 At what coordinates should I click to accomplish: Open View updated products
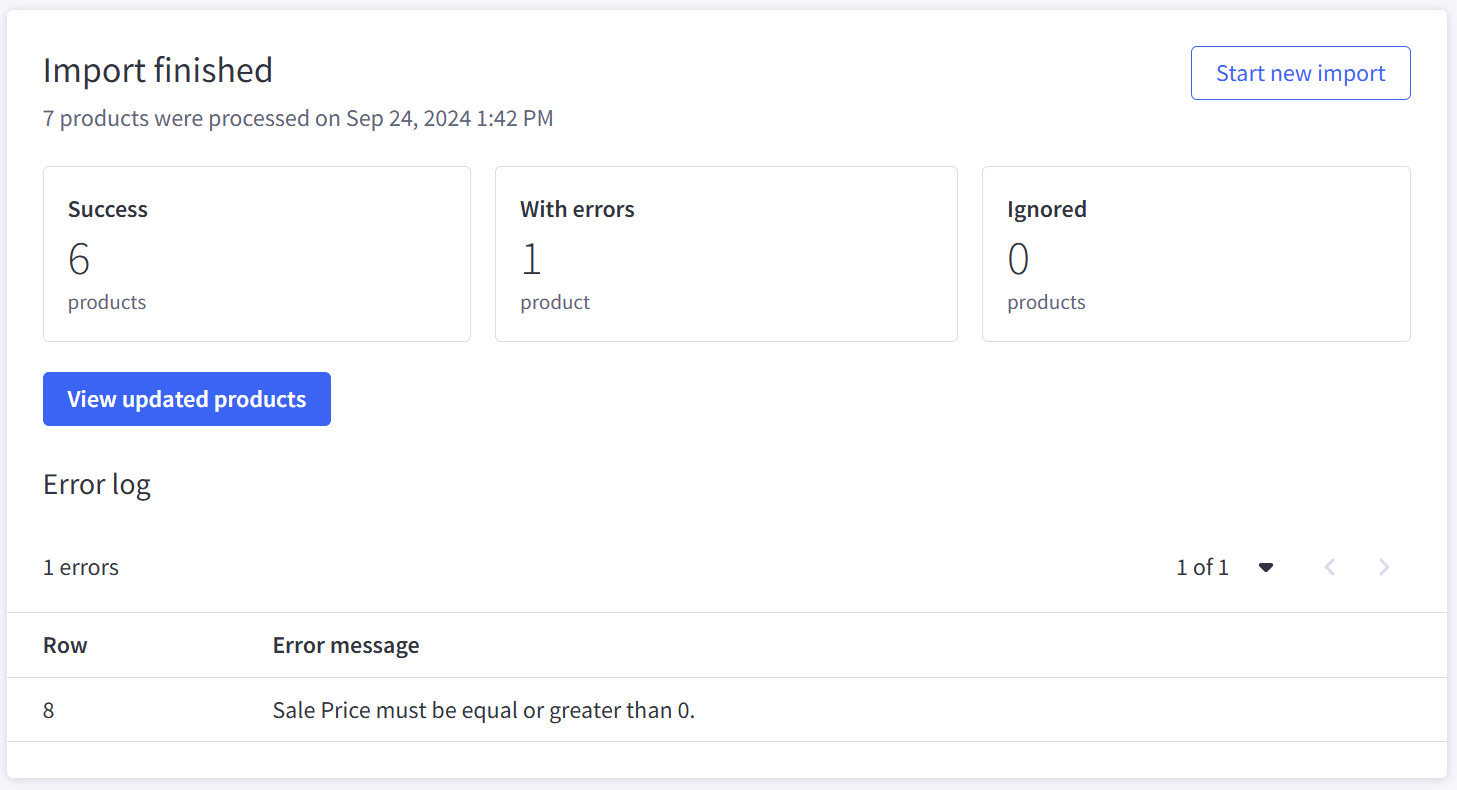[x=187, y=399]
